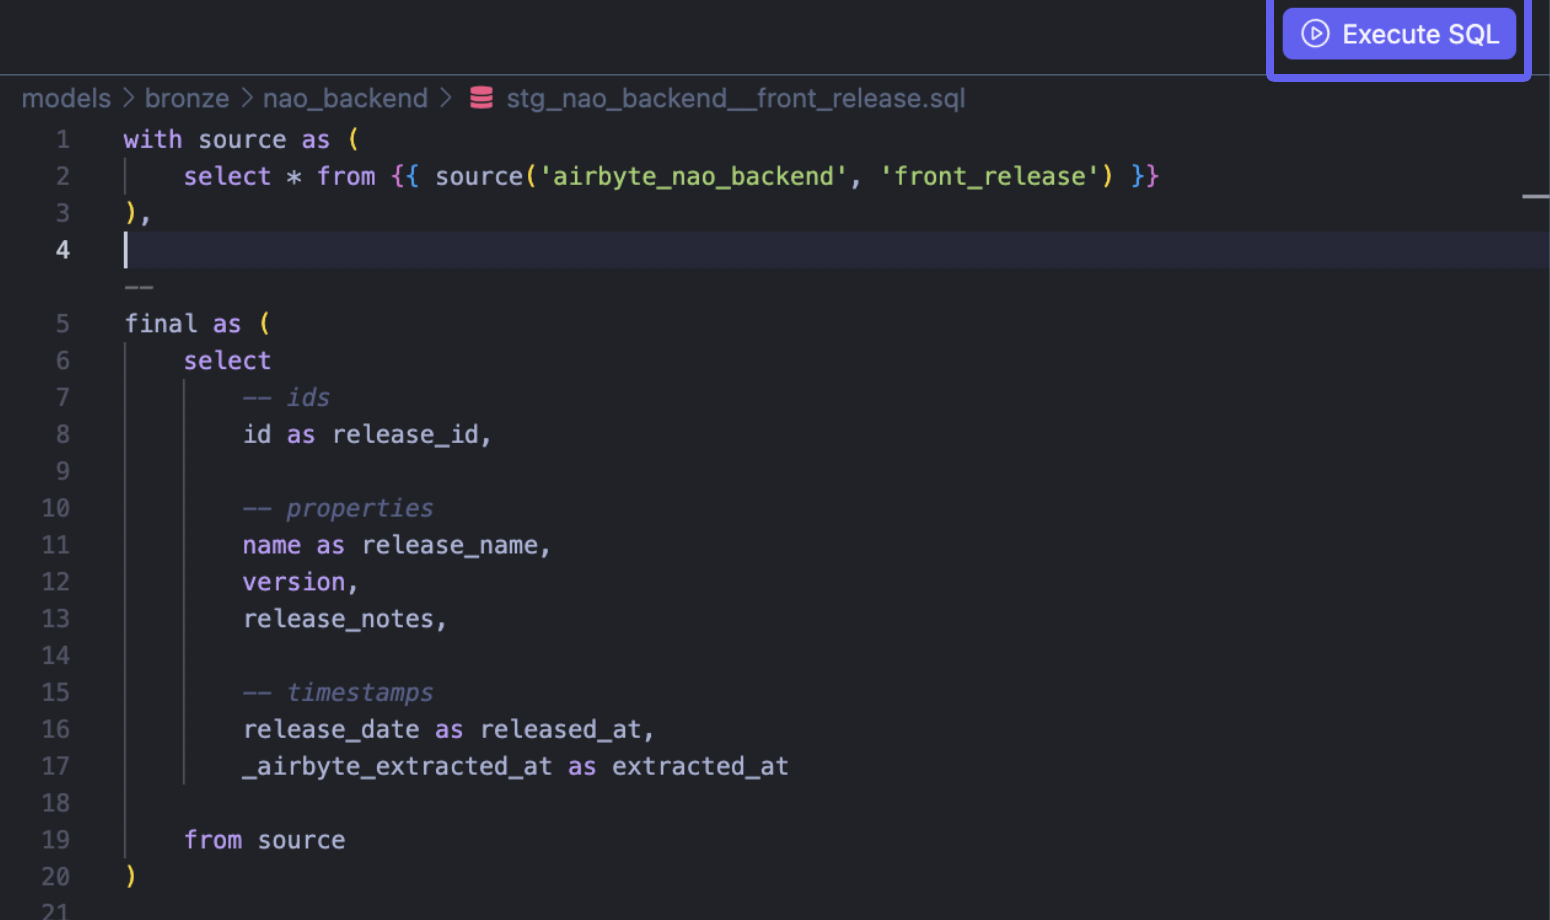The height and width of the screenshot is (920, 1550).
Task: Click the database icon in the breadcrumb
Action: coord(481,97)
